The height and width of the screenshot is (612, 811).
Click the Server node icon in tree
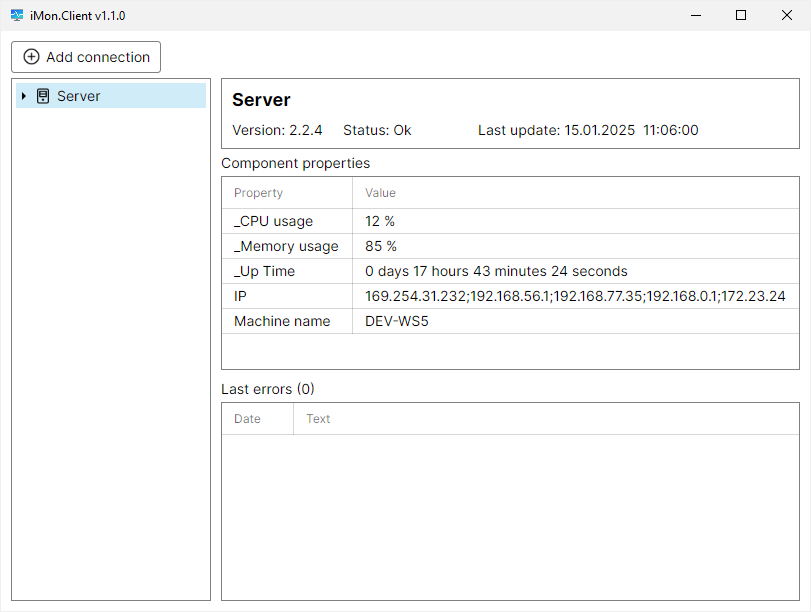[43, 96]
